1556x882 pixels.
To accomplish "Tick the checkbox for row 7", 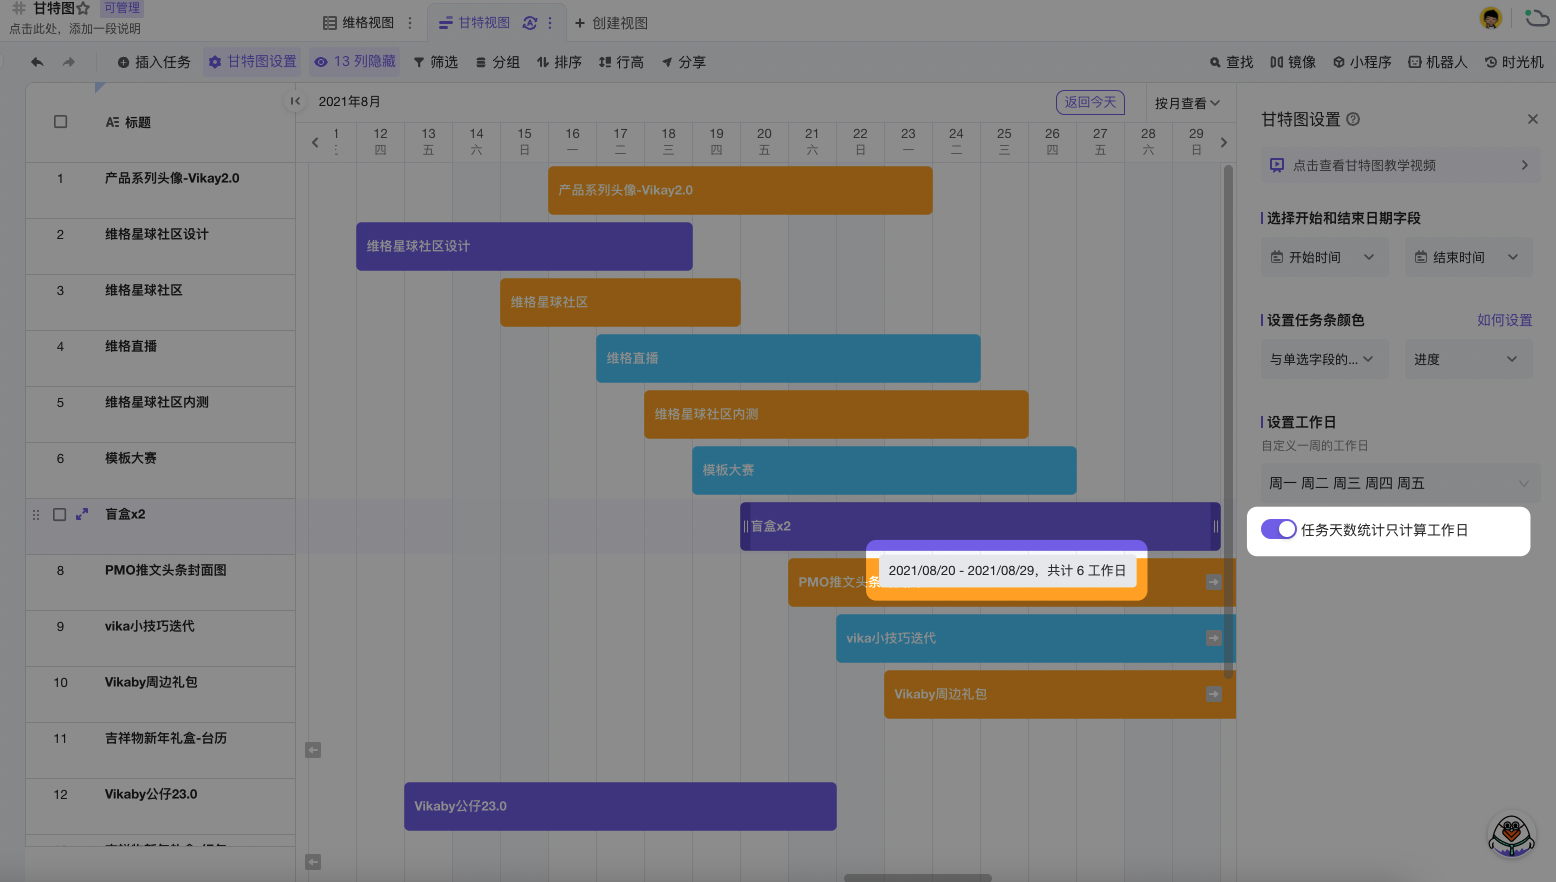I will pos(60,514).
